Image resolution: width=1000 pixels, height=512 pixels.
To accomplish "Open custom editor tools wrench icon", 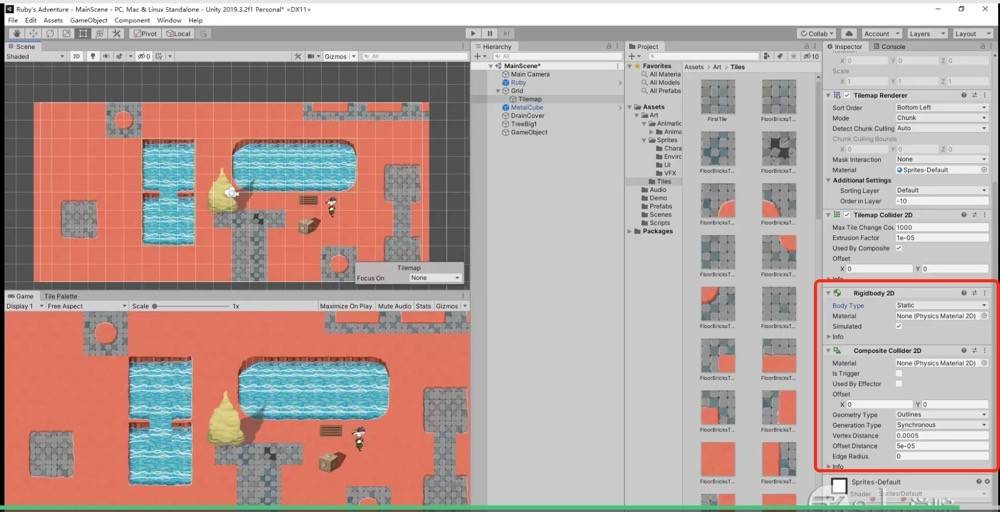I will click(117, 33).
